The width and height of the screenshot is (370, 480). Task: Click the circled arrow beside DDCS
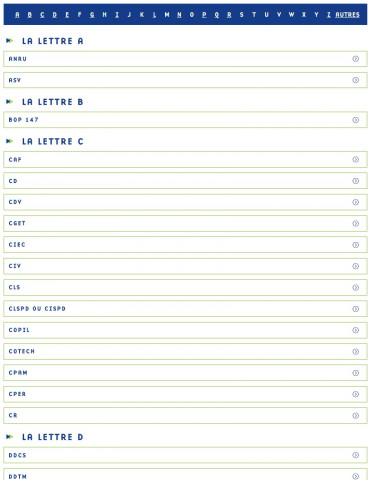pyautogui.click(x=355, y=455)
